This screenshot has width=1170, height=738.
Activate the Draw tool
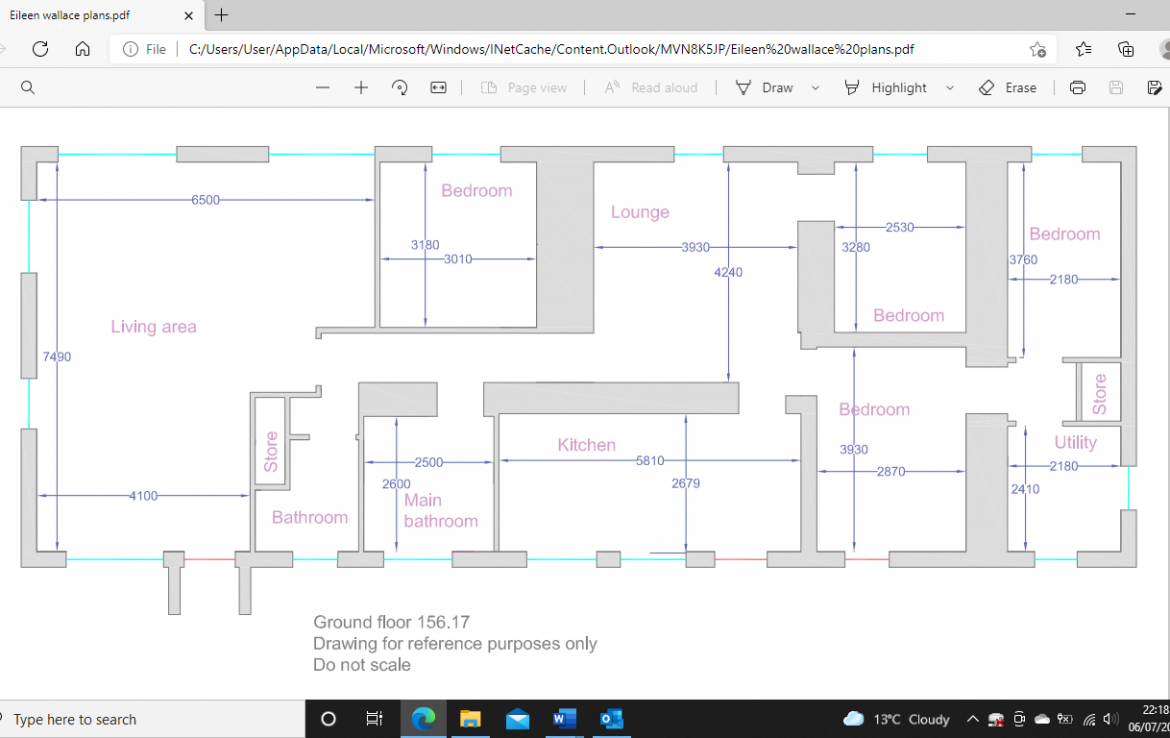pyautogui.click(x=765, y=88)
